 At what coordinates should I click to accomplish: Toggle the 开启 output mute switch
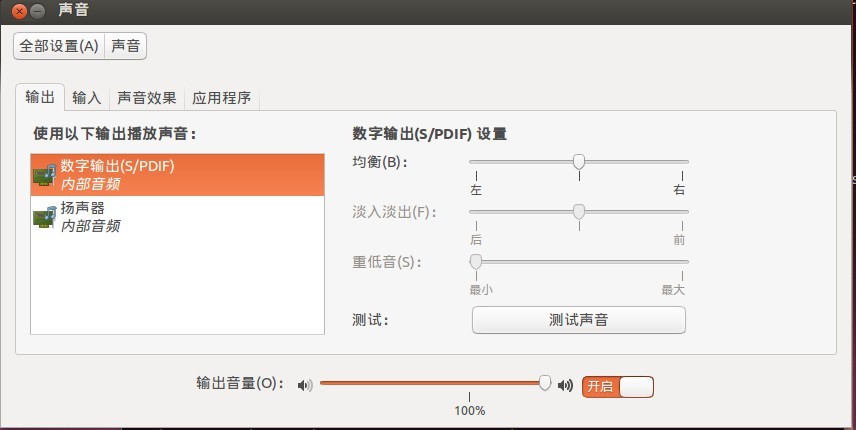[x=618, y=386]
